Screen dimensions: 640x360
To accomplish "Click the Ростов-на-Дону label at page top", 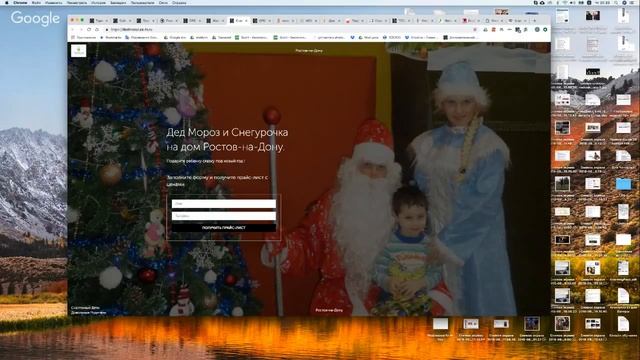I will tap(309, 51).
